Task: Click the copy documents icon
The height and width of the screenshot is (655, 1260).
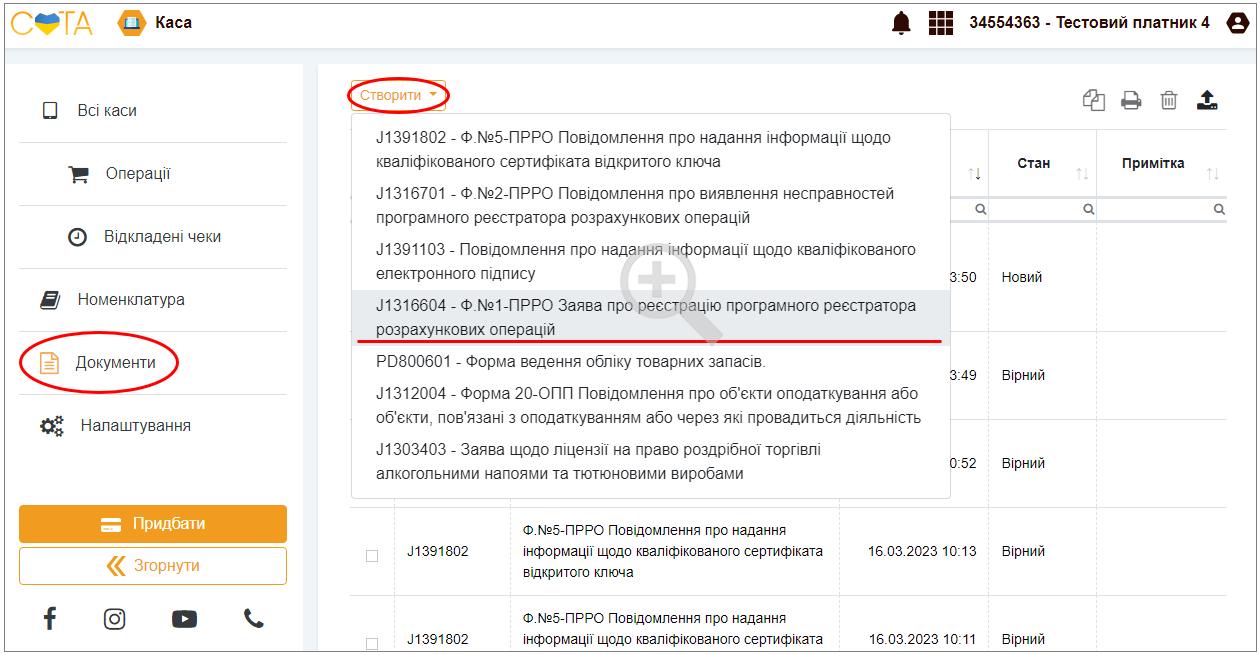Action: pyautogui.click(x=1094, y=99)
